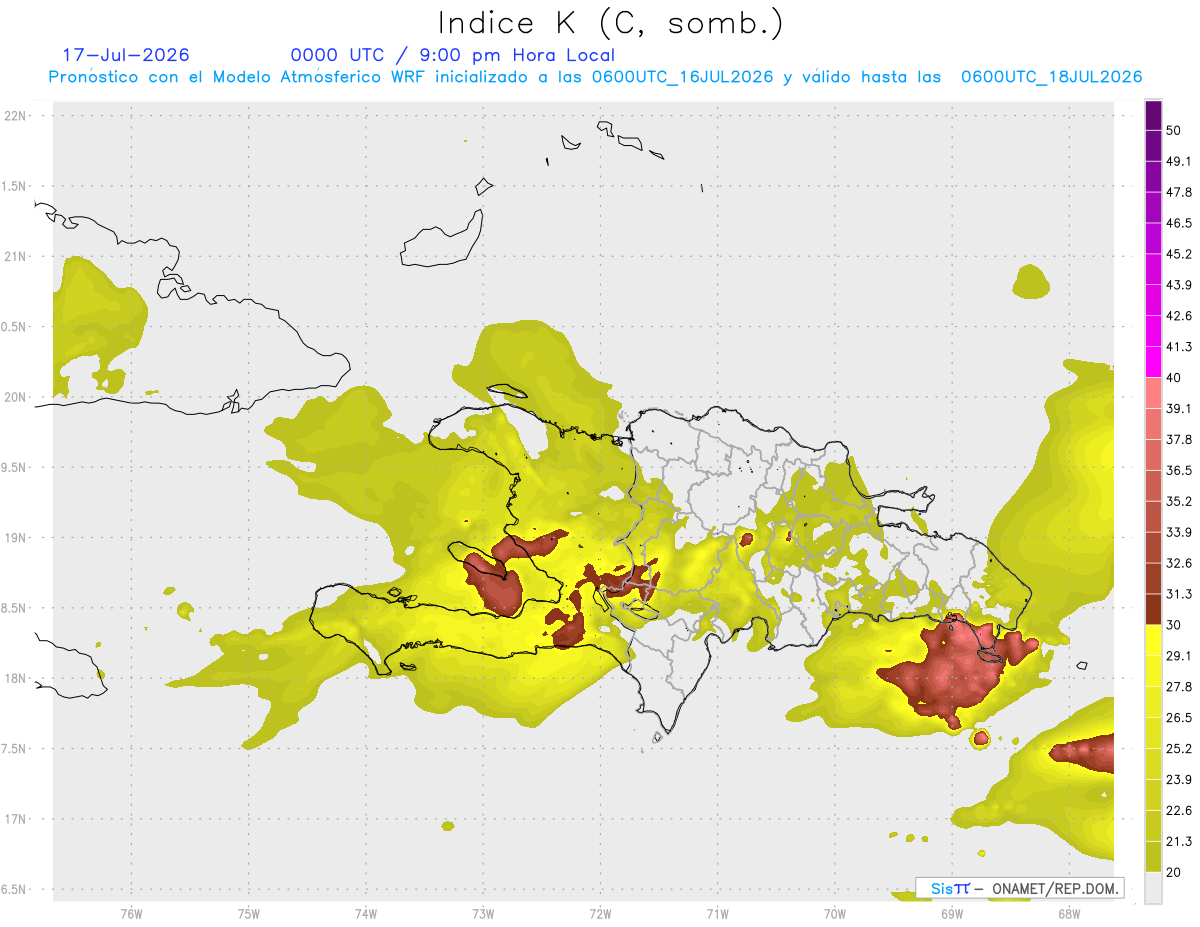Click the legend value 39.1
The image size is (1200, 927).
[x=1179, y=409]
